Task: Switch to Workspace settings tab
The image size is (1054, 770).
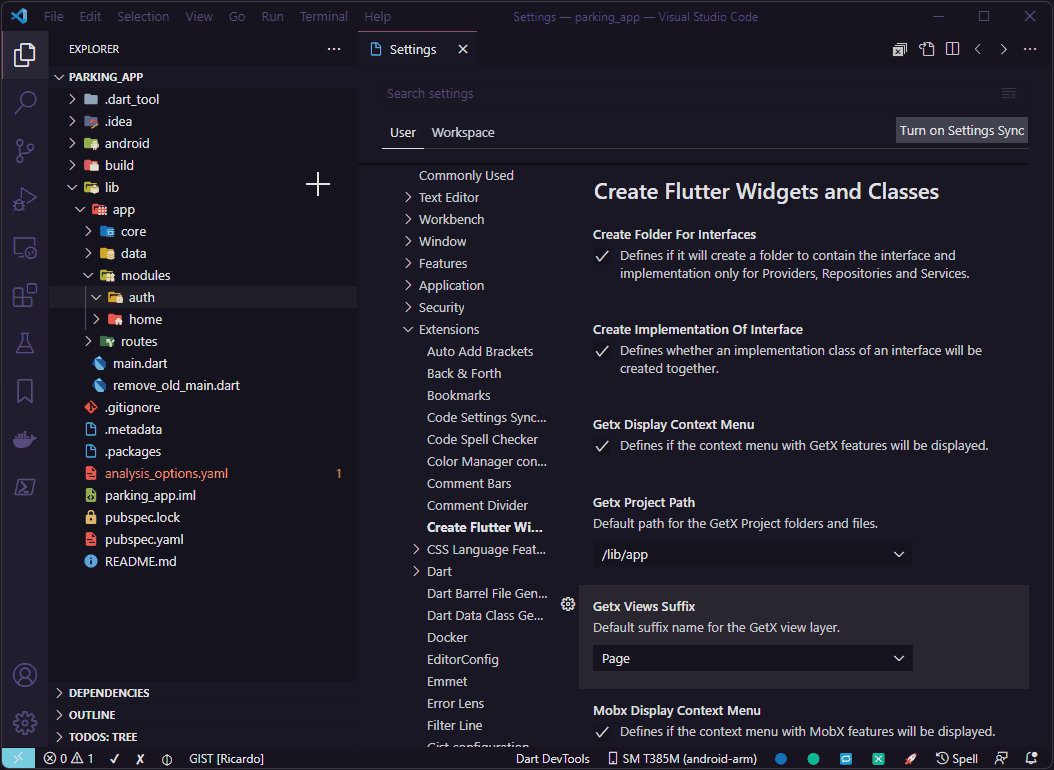Action: click(463, 133)
